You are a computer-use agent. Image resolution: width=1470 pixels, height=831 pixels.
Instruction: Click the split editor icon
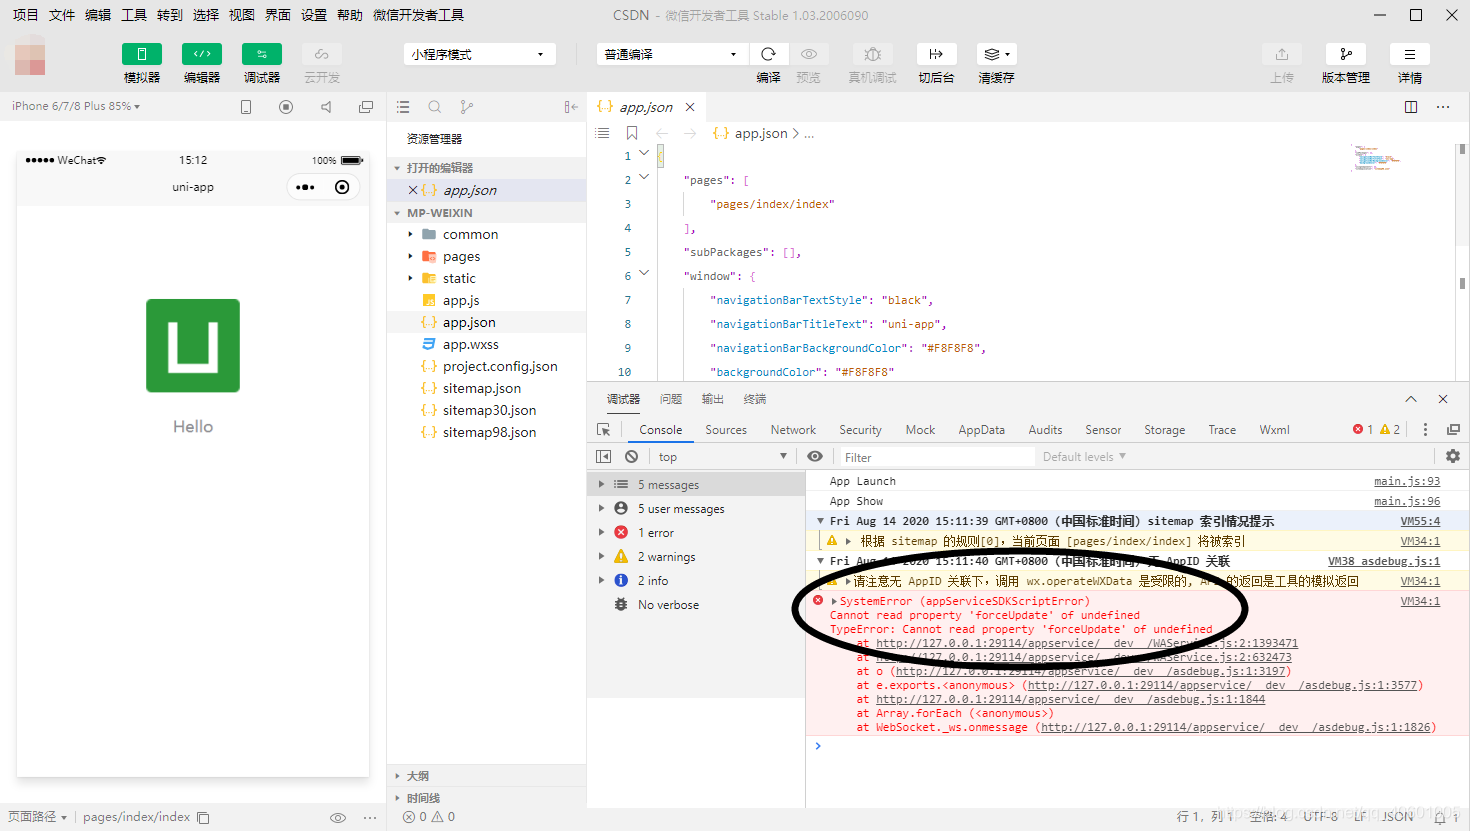[x=1411, y=107]
